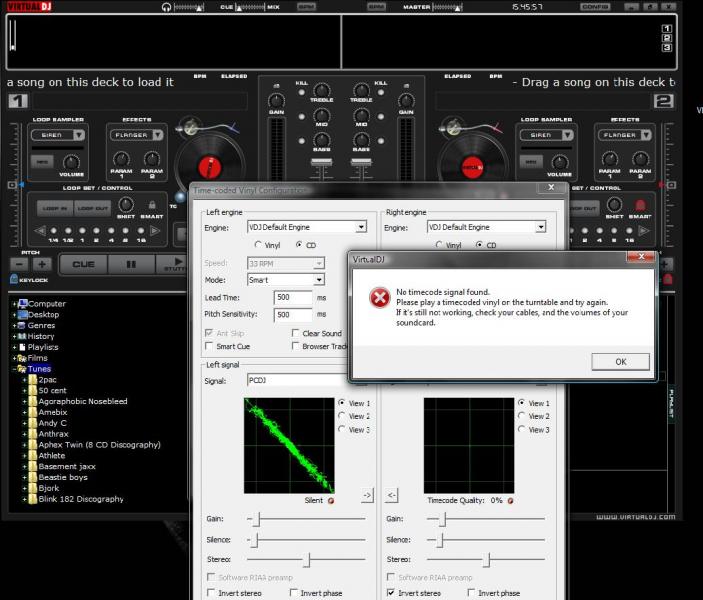703x600 pixels.
Task: Open the Loop Sampler Siren dropdown on left deck
Action: pyautogui.click(x=56, y=135)
